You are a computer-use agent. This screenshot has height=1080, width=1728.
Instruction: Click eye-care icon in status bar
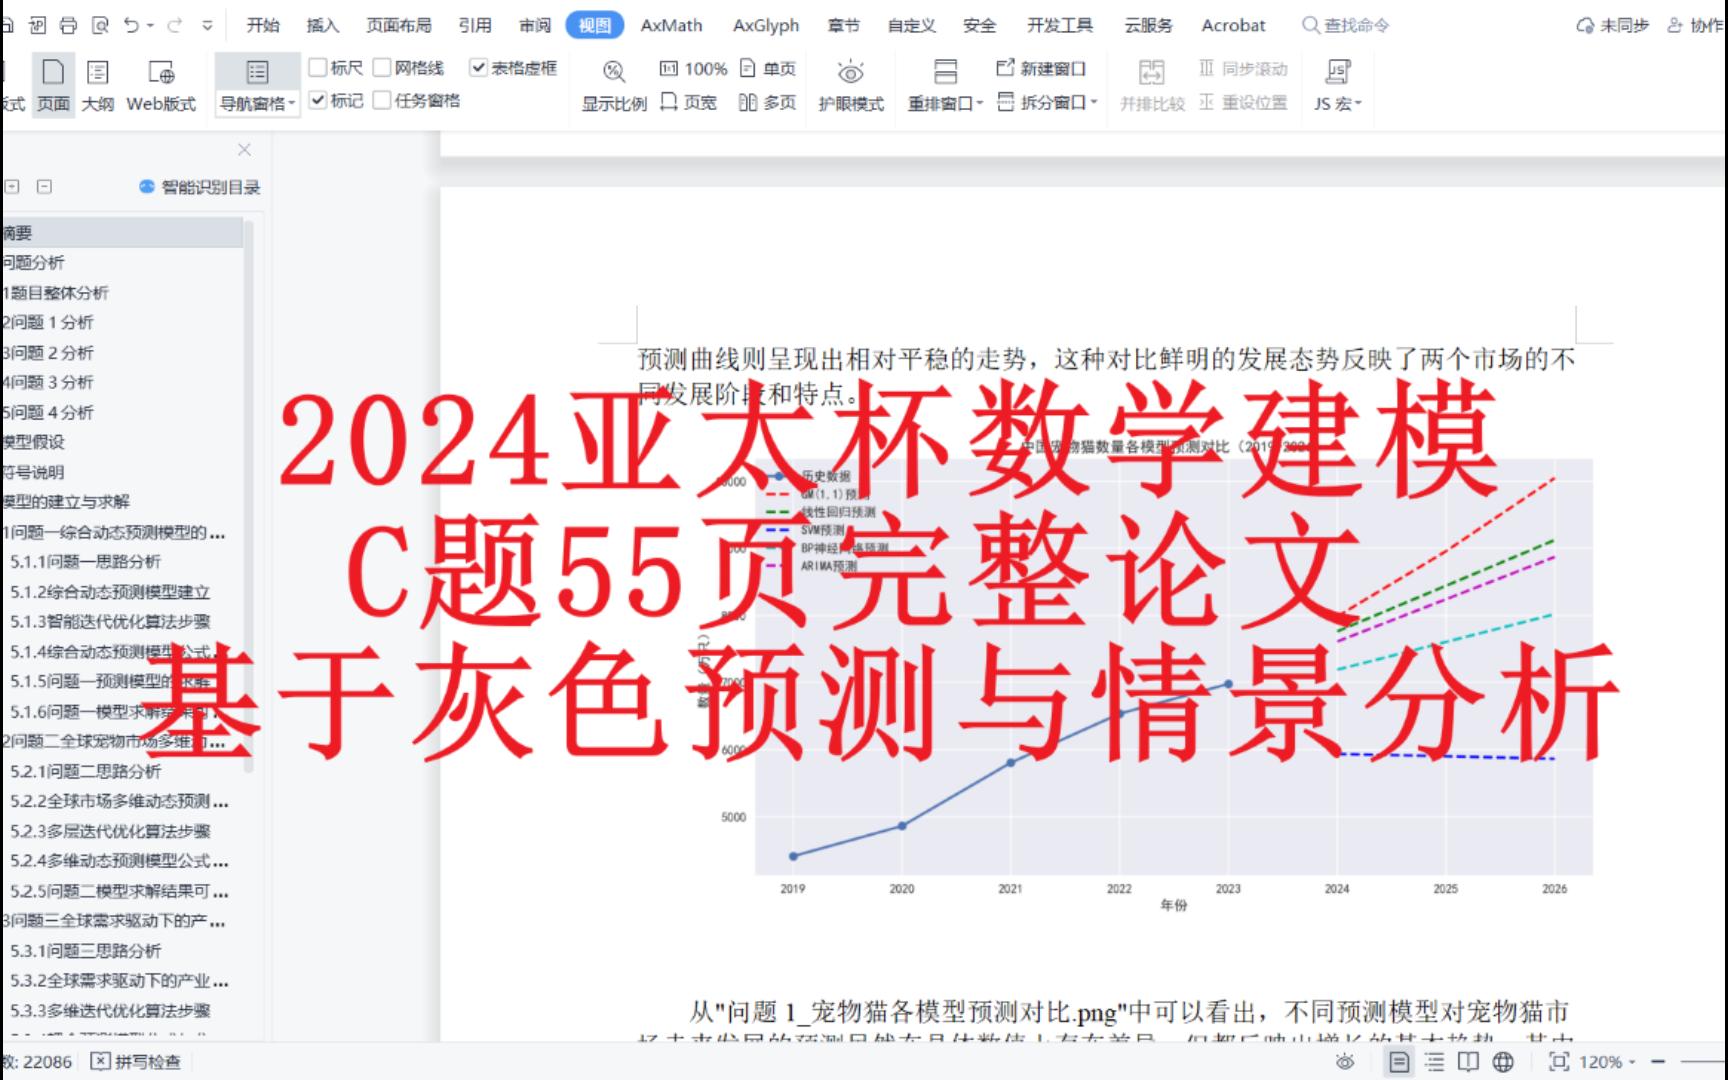(1346, 1061)
